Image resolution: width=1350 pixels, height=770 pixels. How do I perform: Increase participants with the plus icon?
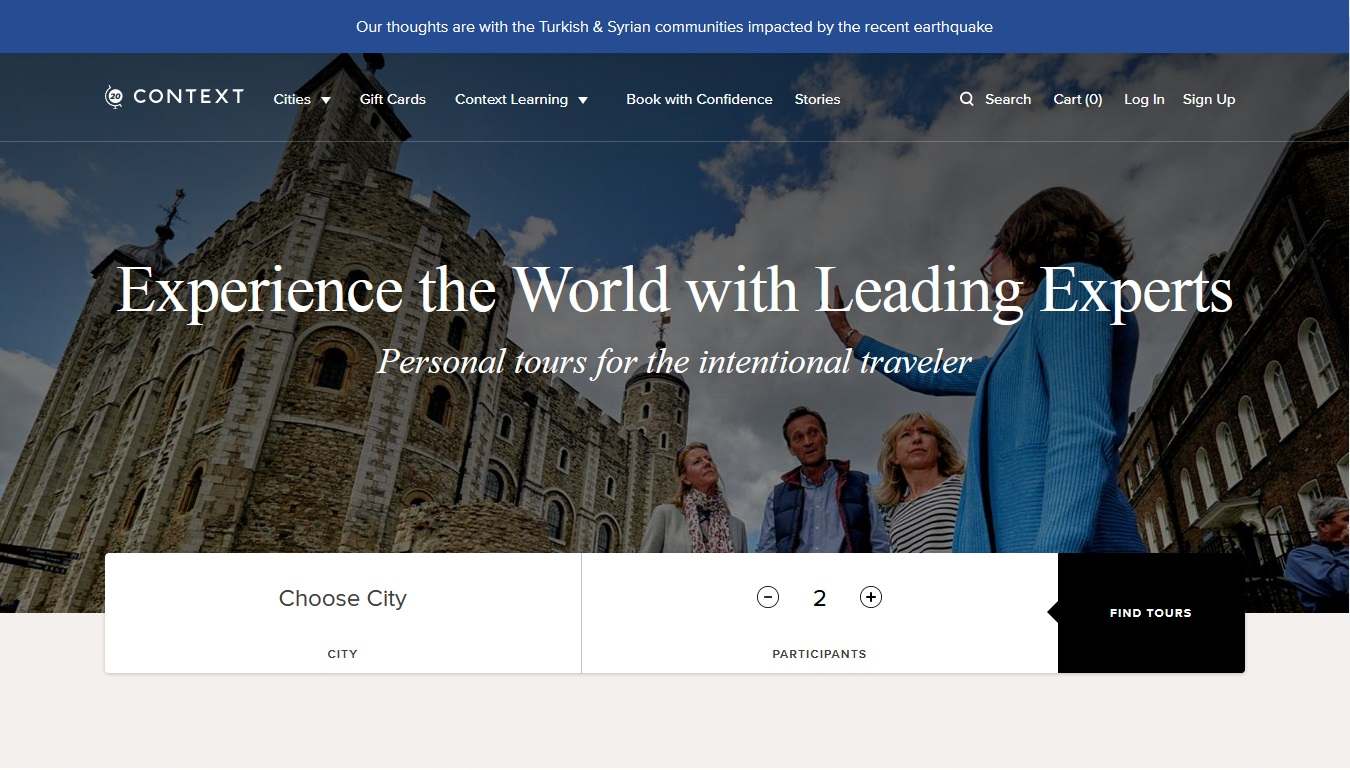pos(871,597)
